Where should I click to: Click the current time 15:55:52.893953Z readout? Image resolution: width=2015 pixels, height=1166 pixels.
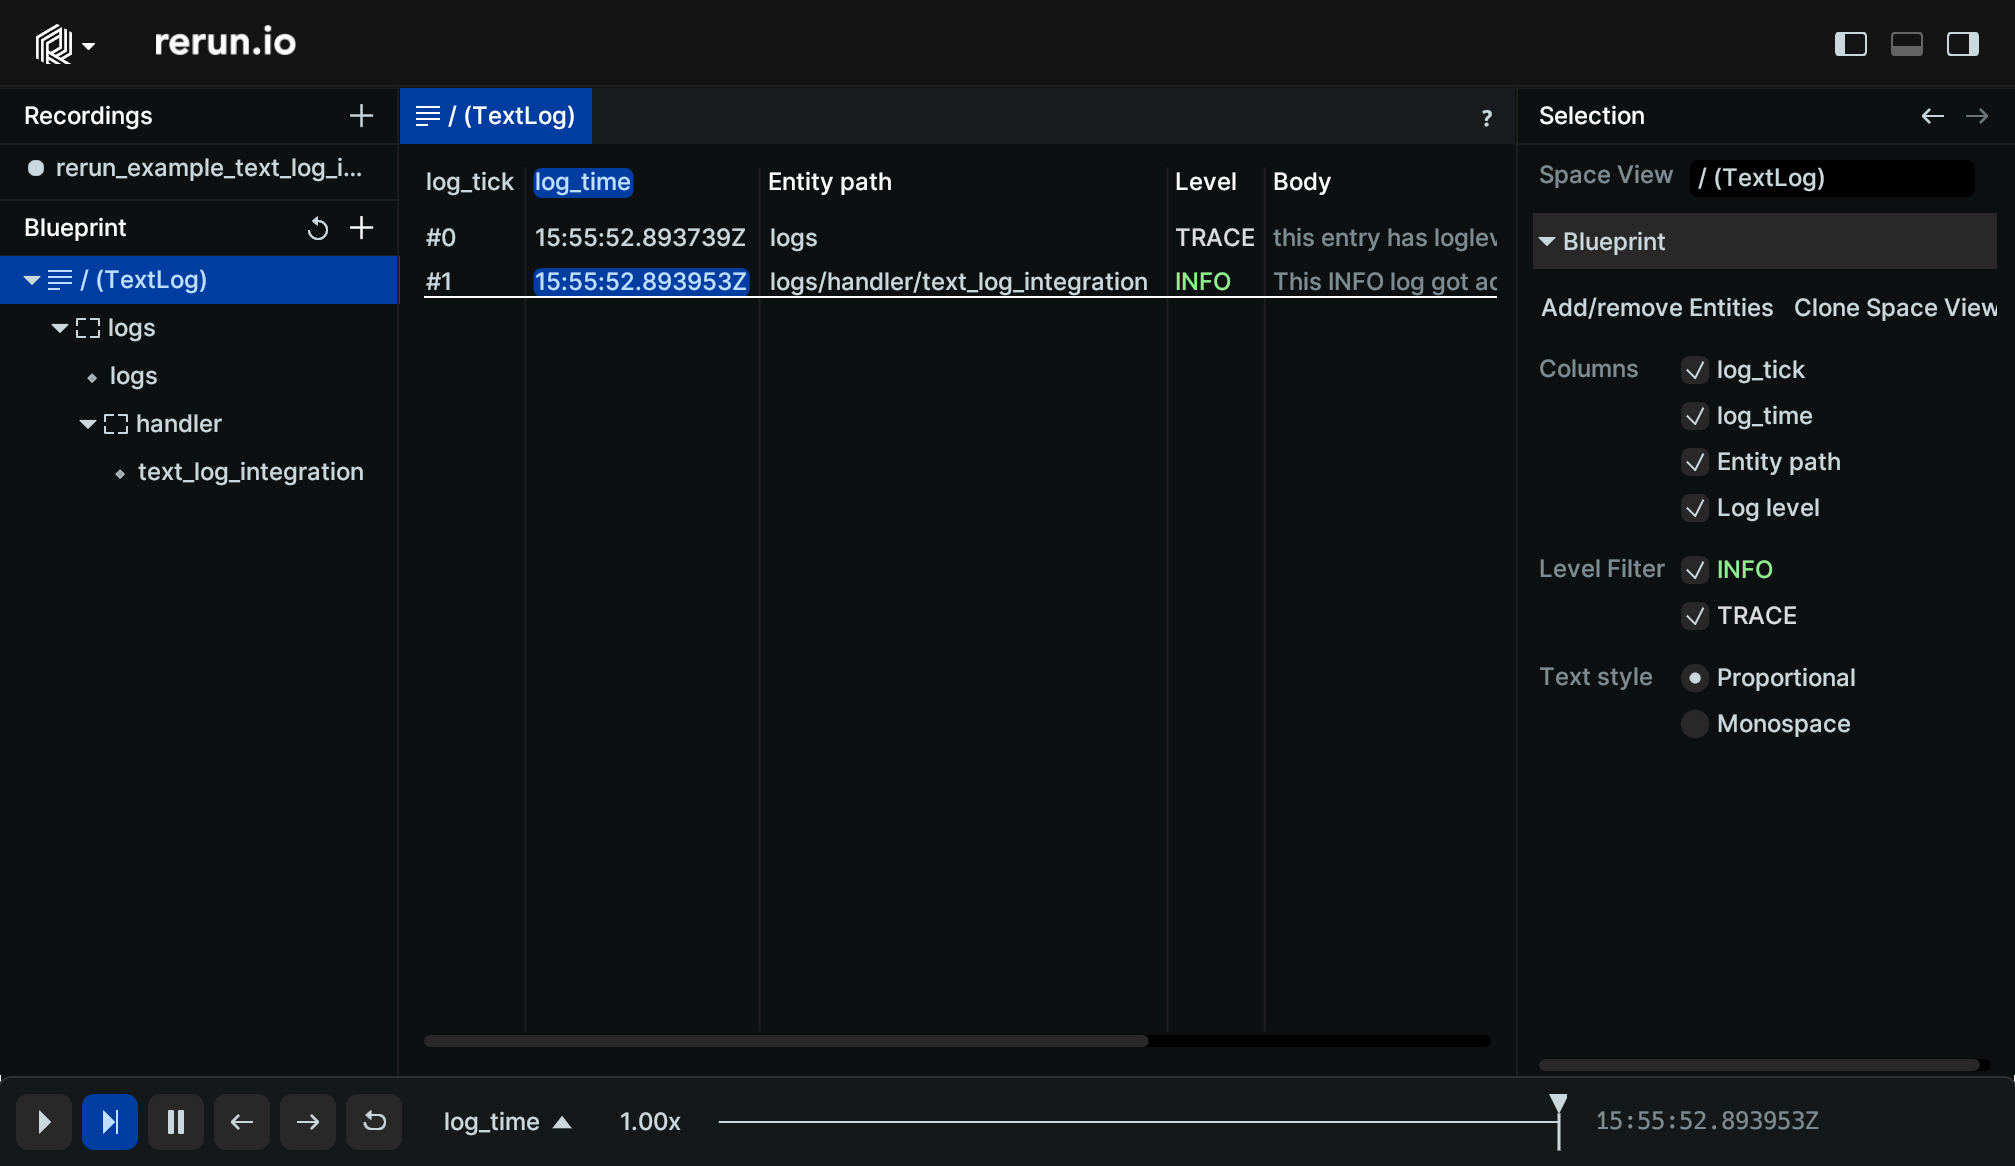pos(1707,1121)
